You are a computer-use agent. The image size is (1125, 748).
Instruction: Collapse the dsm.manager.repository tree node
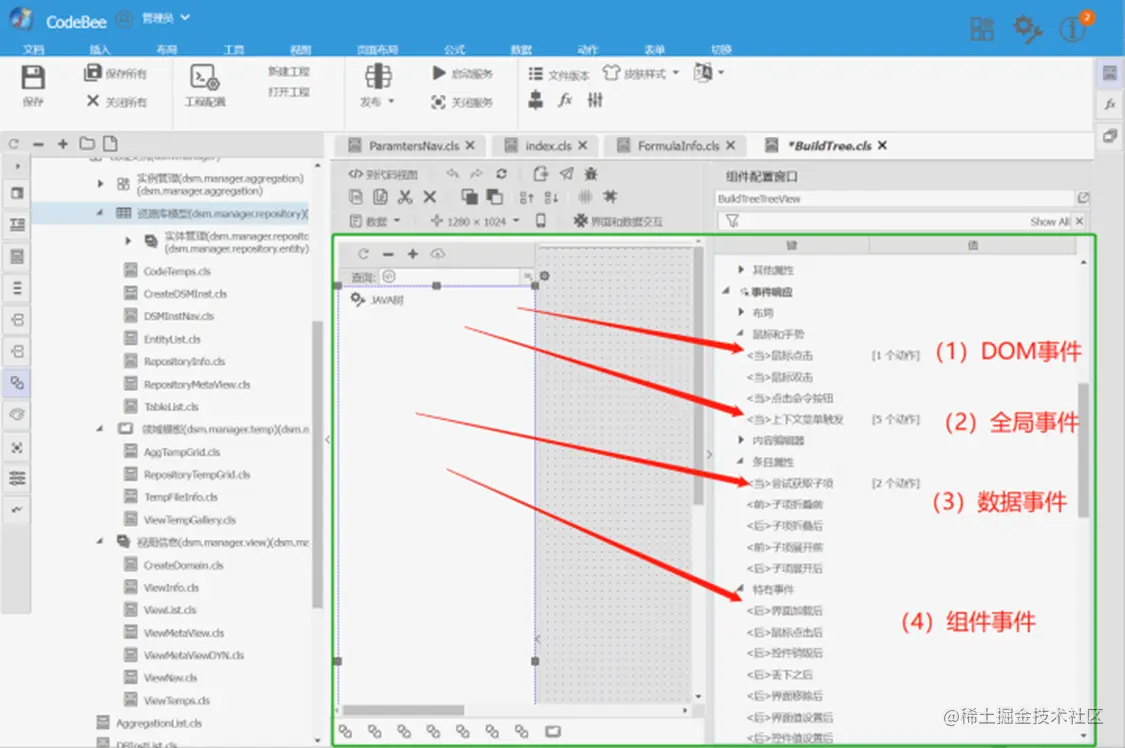100,212
